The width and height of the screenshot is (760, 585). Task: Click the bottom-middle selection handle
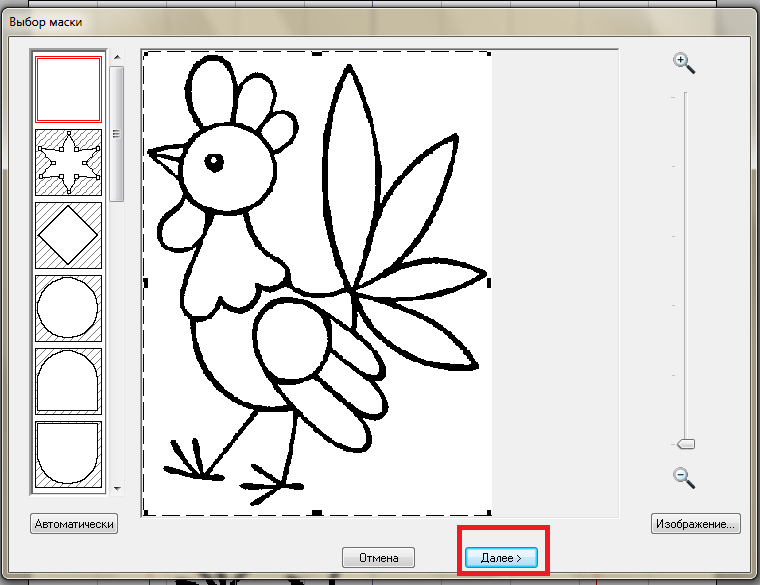tap(317, 513)
